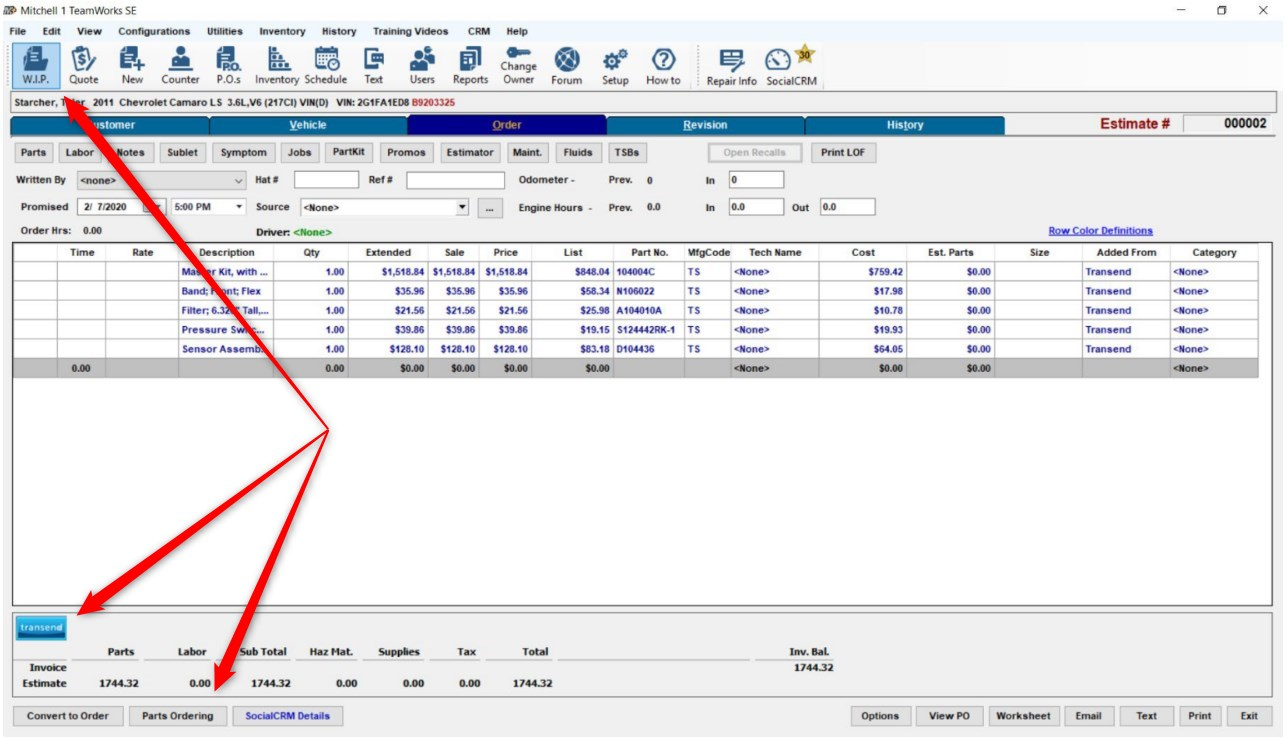Open the W.I.P. toolbar icon
This screenshot has width=1288, height=739.
point(36,65)
